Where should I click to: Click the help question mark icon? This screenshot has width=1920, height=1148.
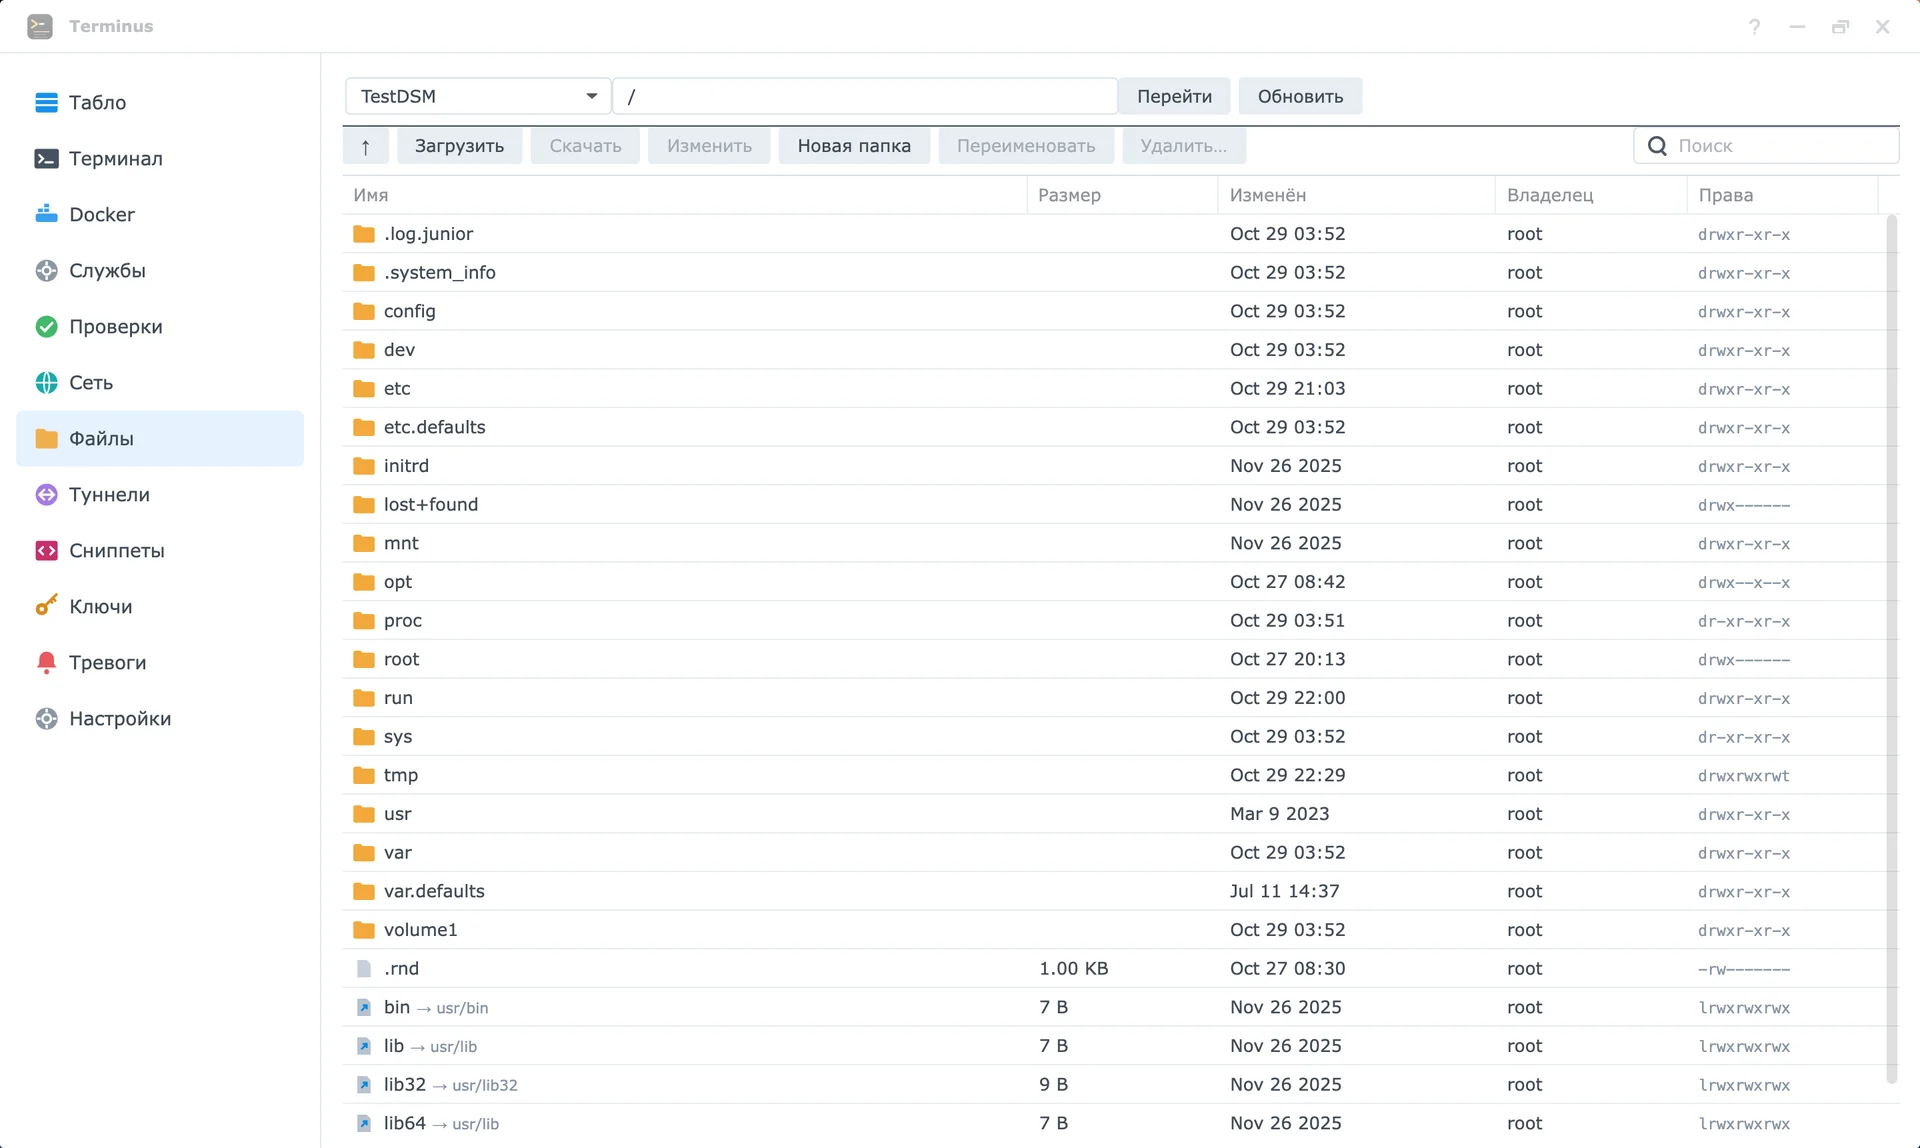1754,27
